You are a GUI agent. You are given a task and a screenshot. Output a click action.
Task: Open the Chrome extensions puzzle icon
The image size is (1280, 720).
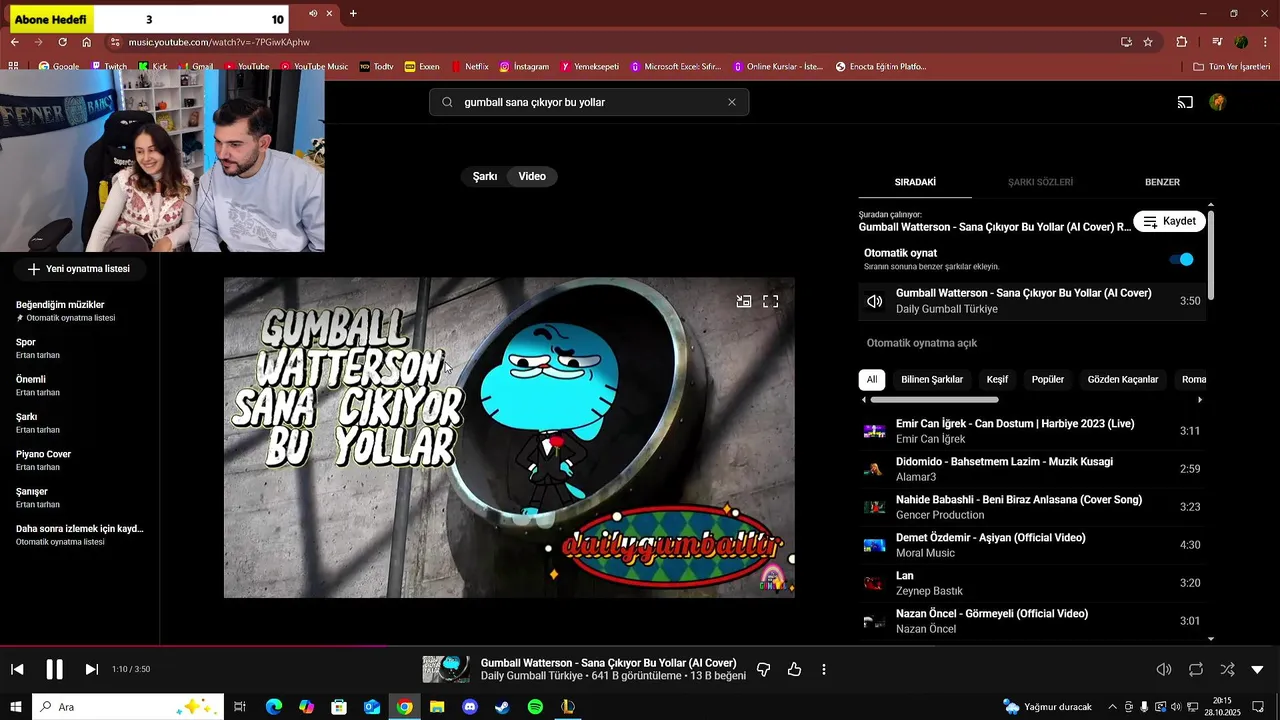coord(1182,42)
